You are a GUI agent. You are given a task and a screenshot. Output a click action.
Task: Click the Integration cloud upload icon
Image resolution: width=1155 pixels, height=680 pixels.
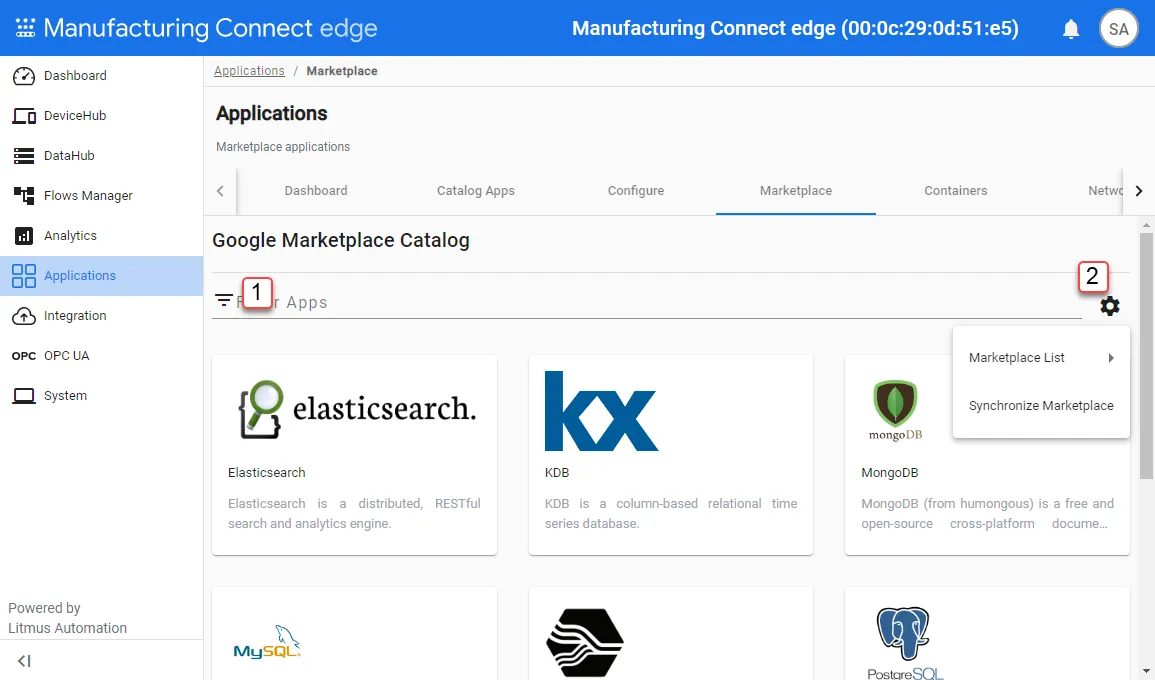(x=24, y=316)
